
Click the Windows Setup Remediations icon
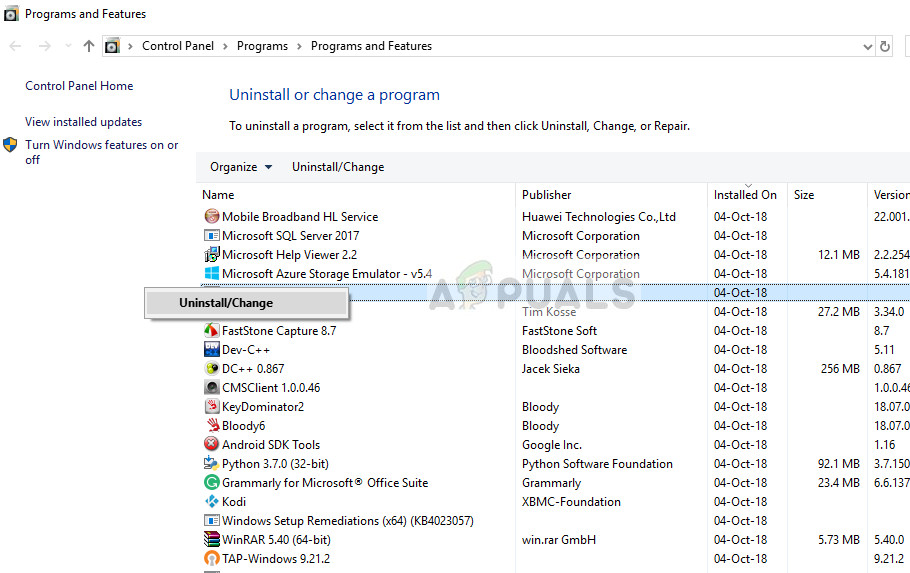[212, 521]
